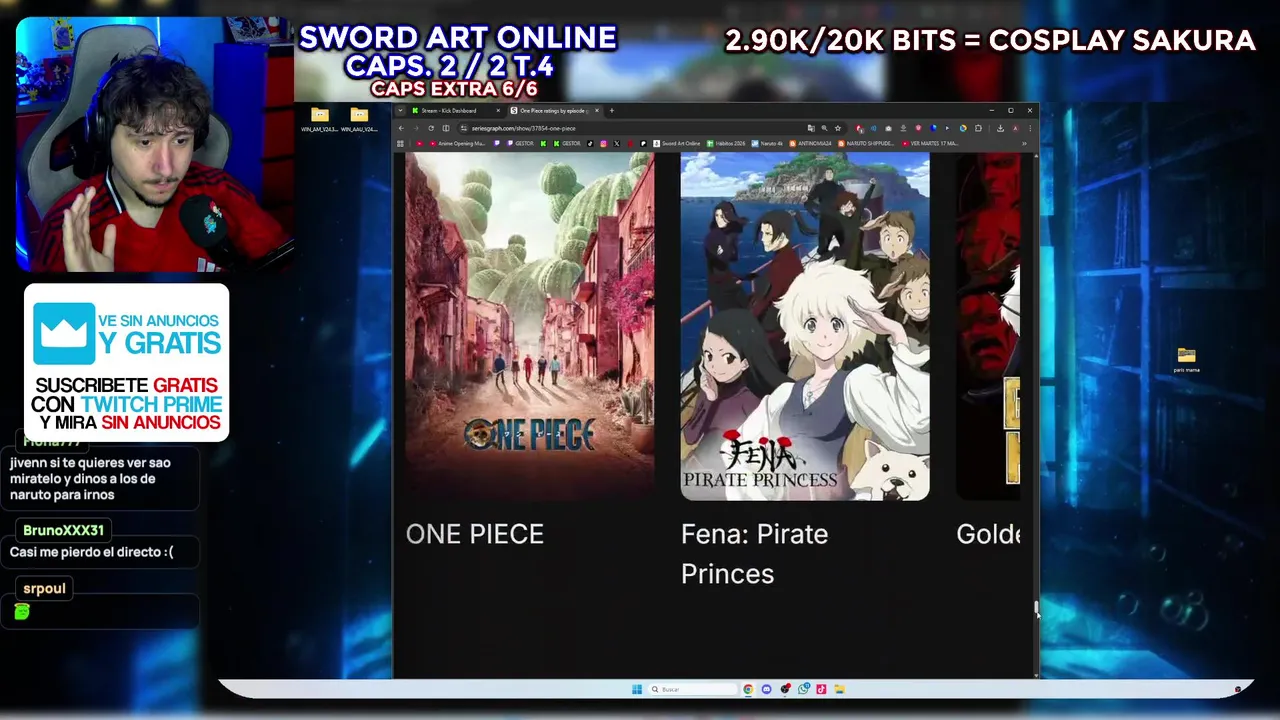Select the first WIN_AM desktop folder

pos(320,120)
